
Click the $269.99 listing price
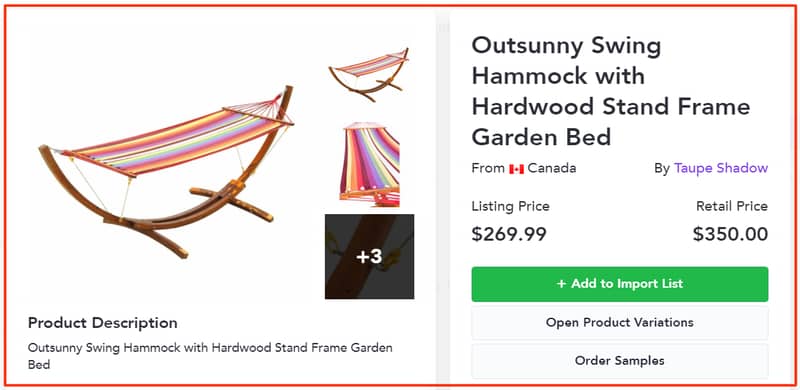pyautogui.click(x=509, y=234)
